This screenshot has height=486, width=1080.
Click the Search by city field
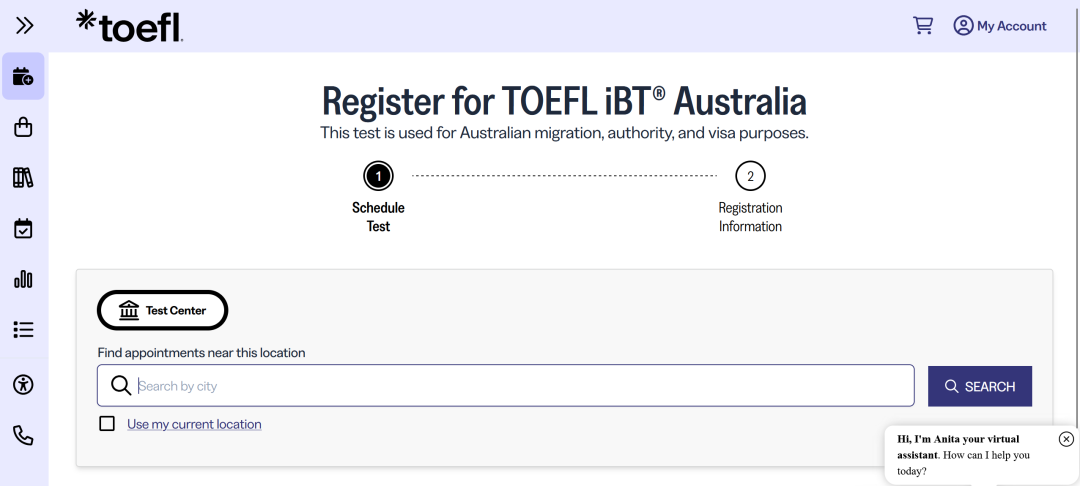(x=520, y=386)
